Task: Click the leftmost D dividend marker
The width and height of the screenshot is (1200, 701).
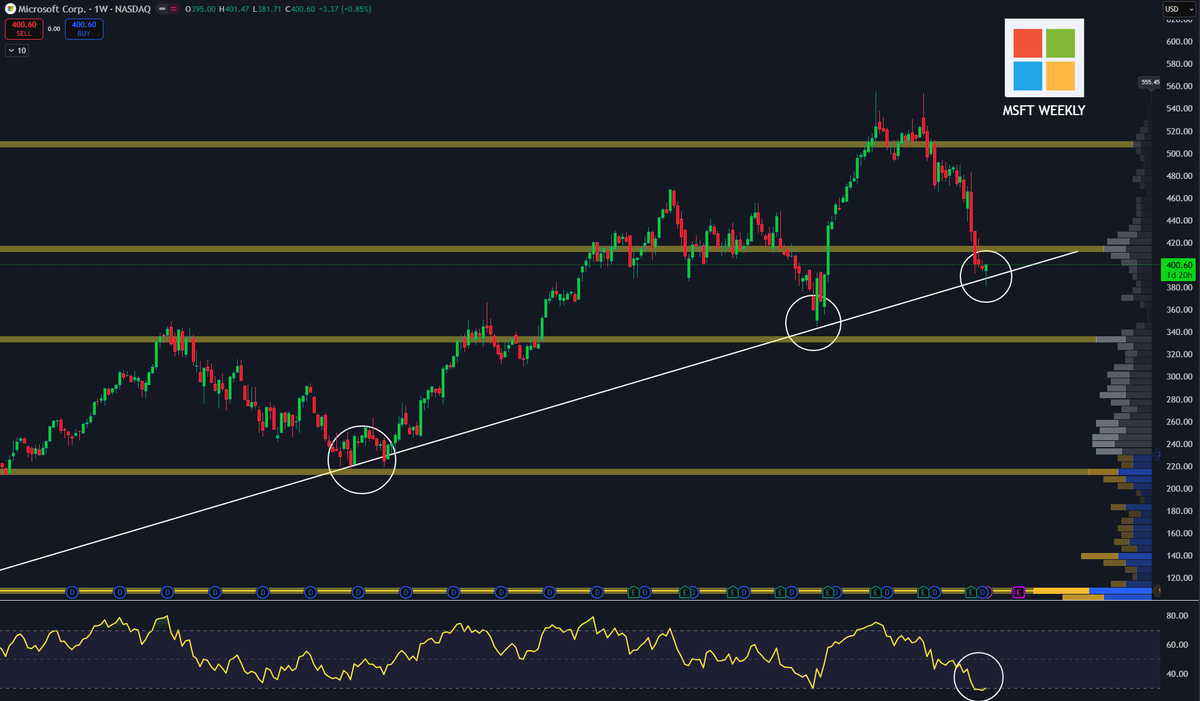Action: pos(72,592)
